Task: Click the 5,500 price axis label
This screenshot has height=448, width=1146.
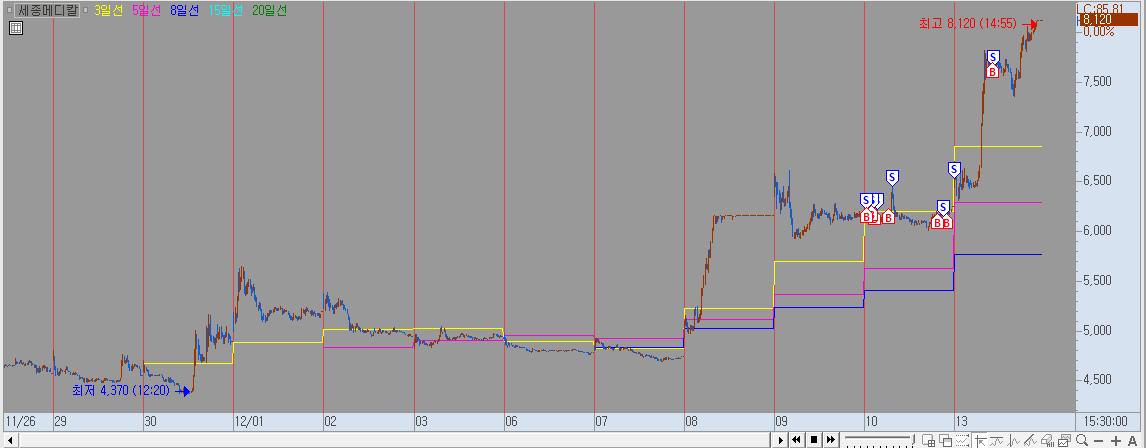Action: coord(1096,280)
